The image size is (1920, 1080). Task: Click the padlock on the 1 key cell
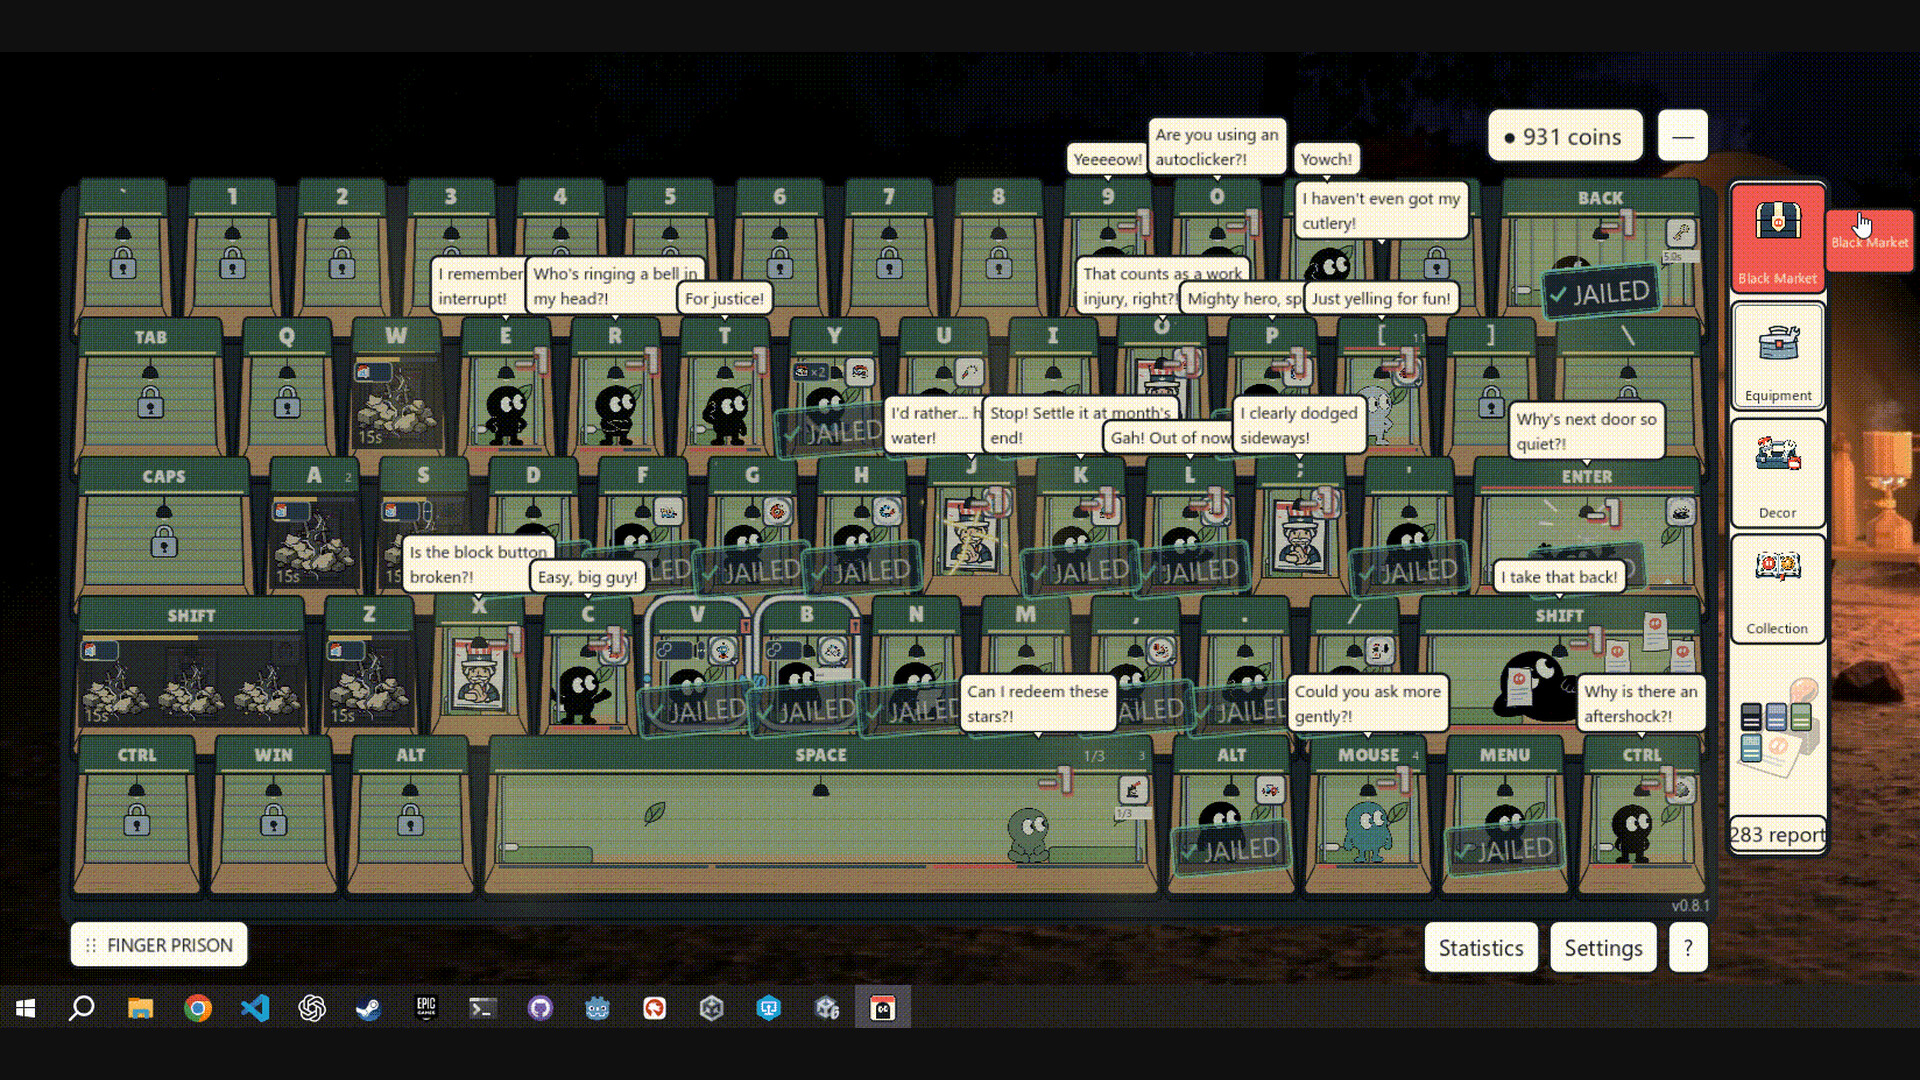[232, 264]
